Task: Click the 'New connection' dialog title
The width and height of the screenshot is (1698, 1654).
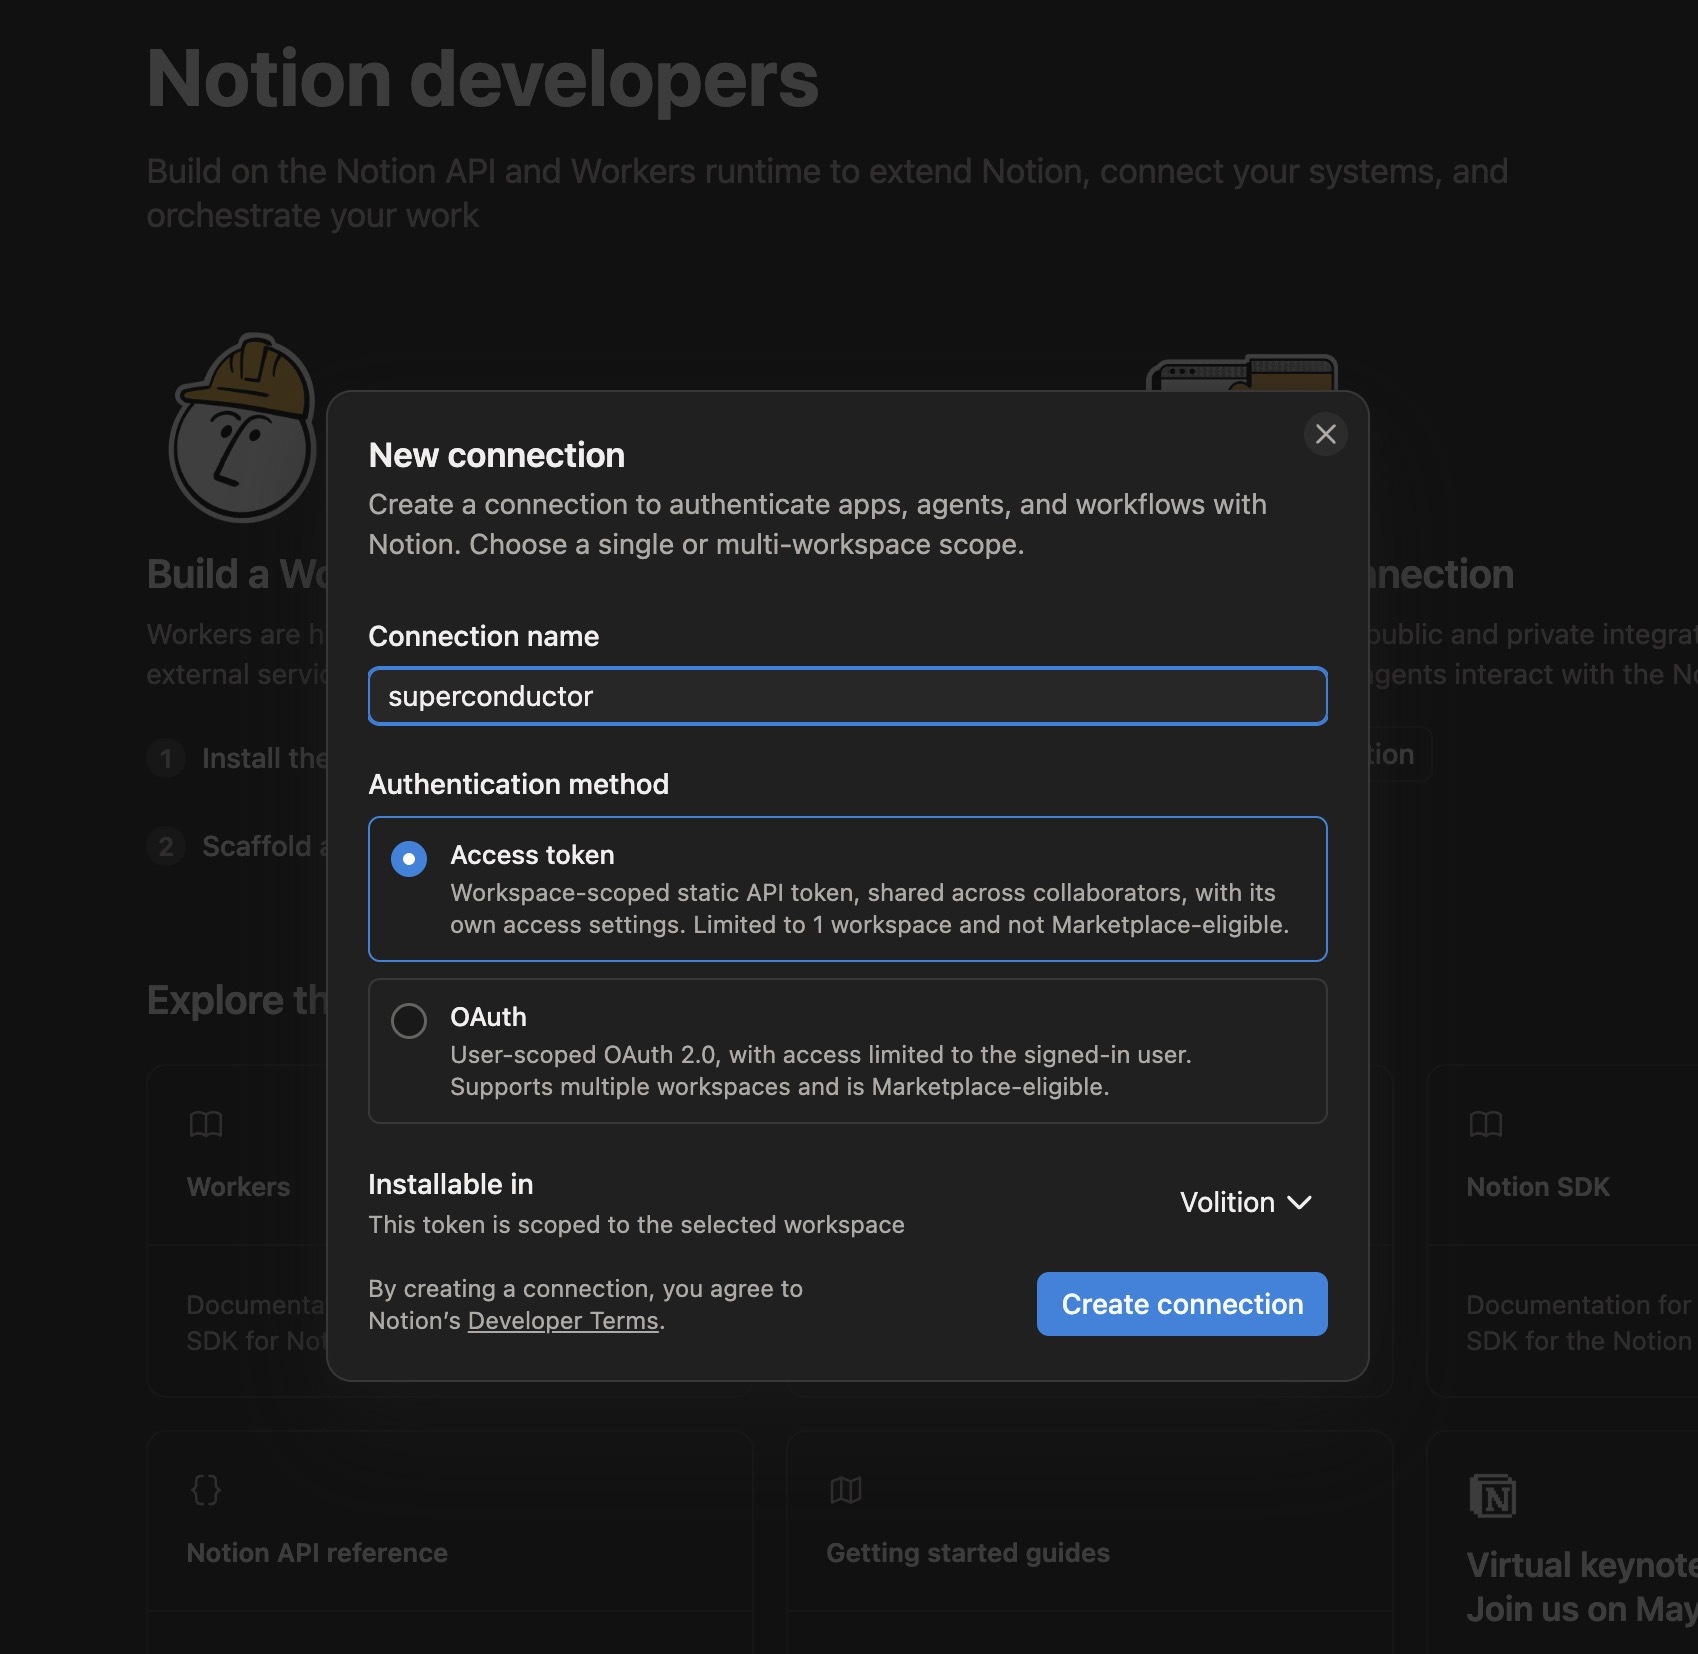Action: point(497,455)
